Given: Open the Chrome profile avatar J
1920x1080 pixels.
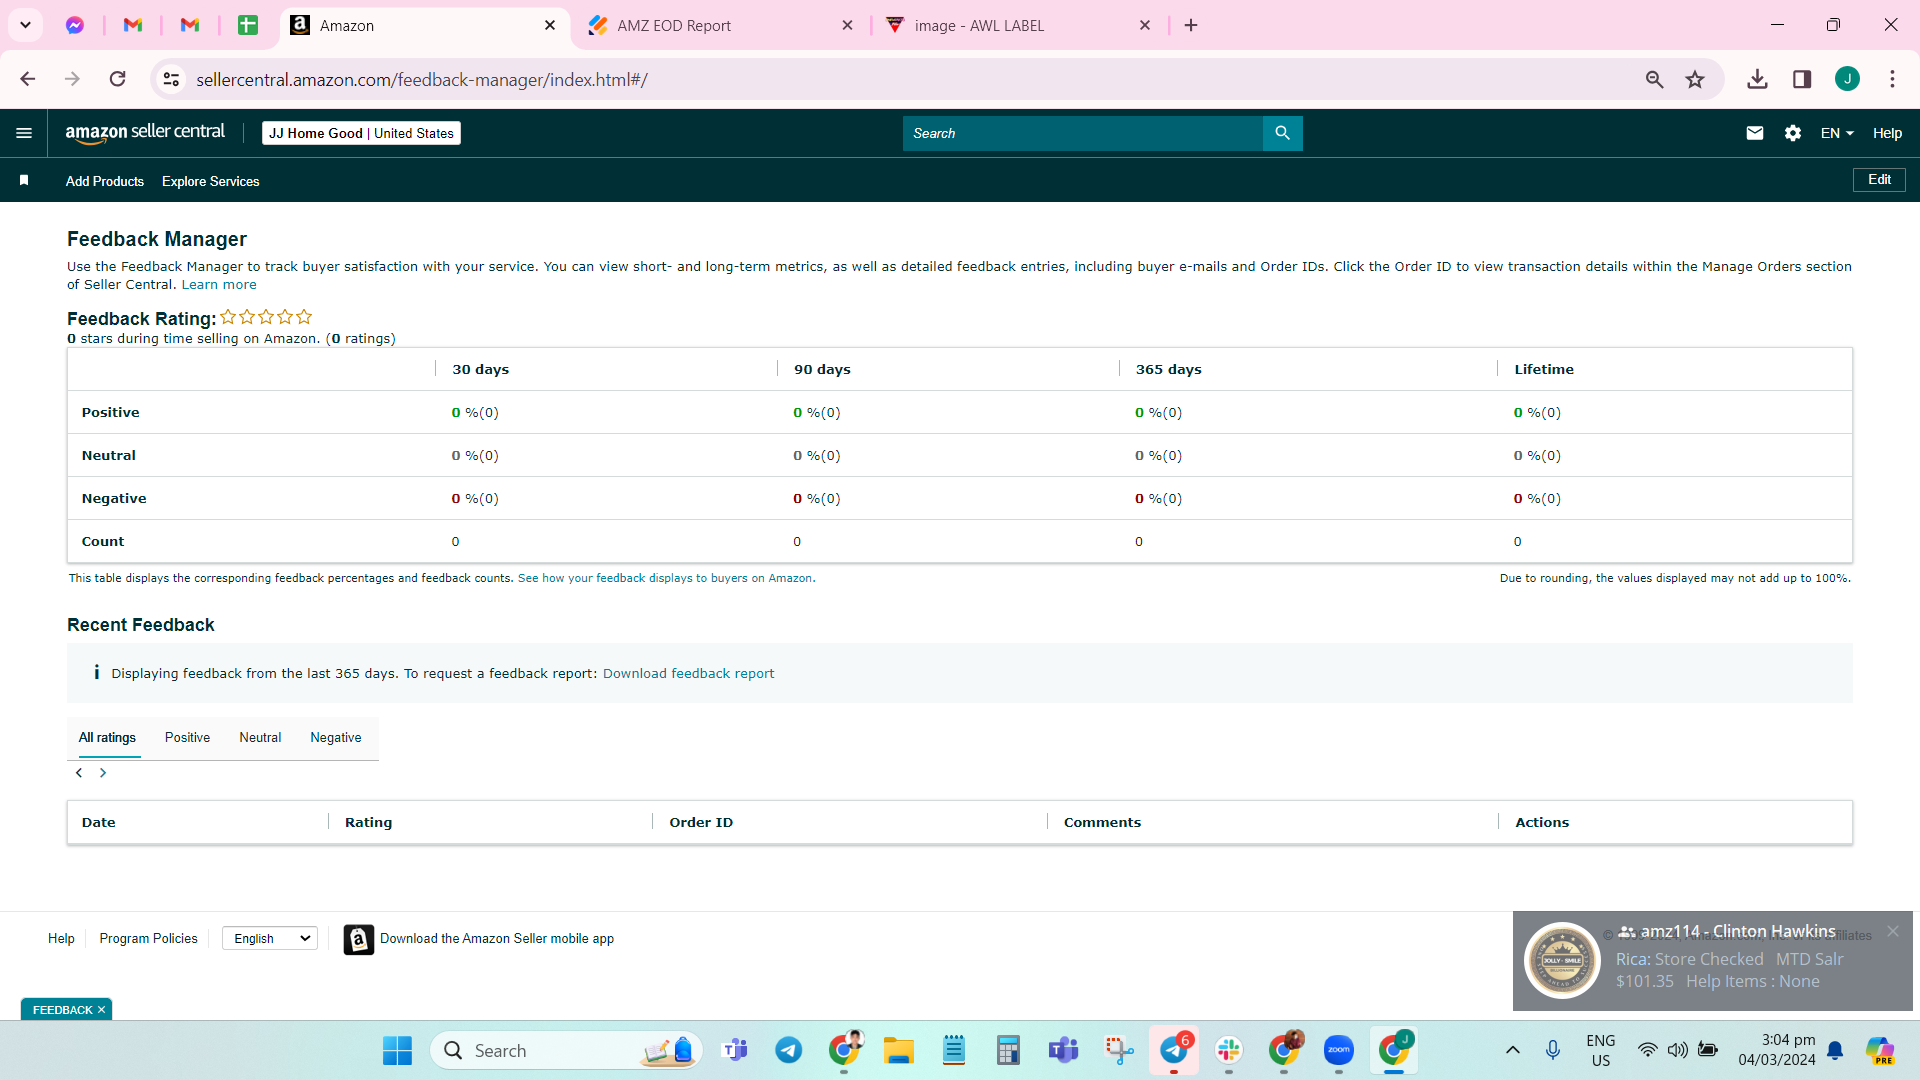Looking at the screenshot, I should tap(1847, 79).
